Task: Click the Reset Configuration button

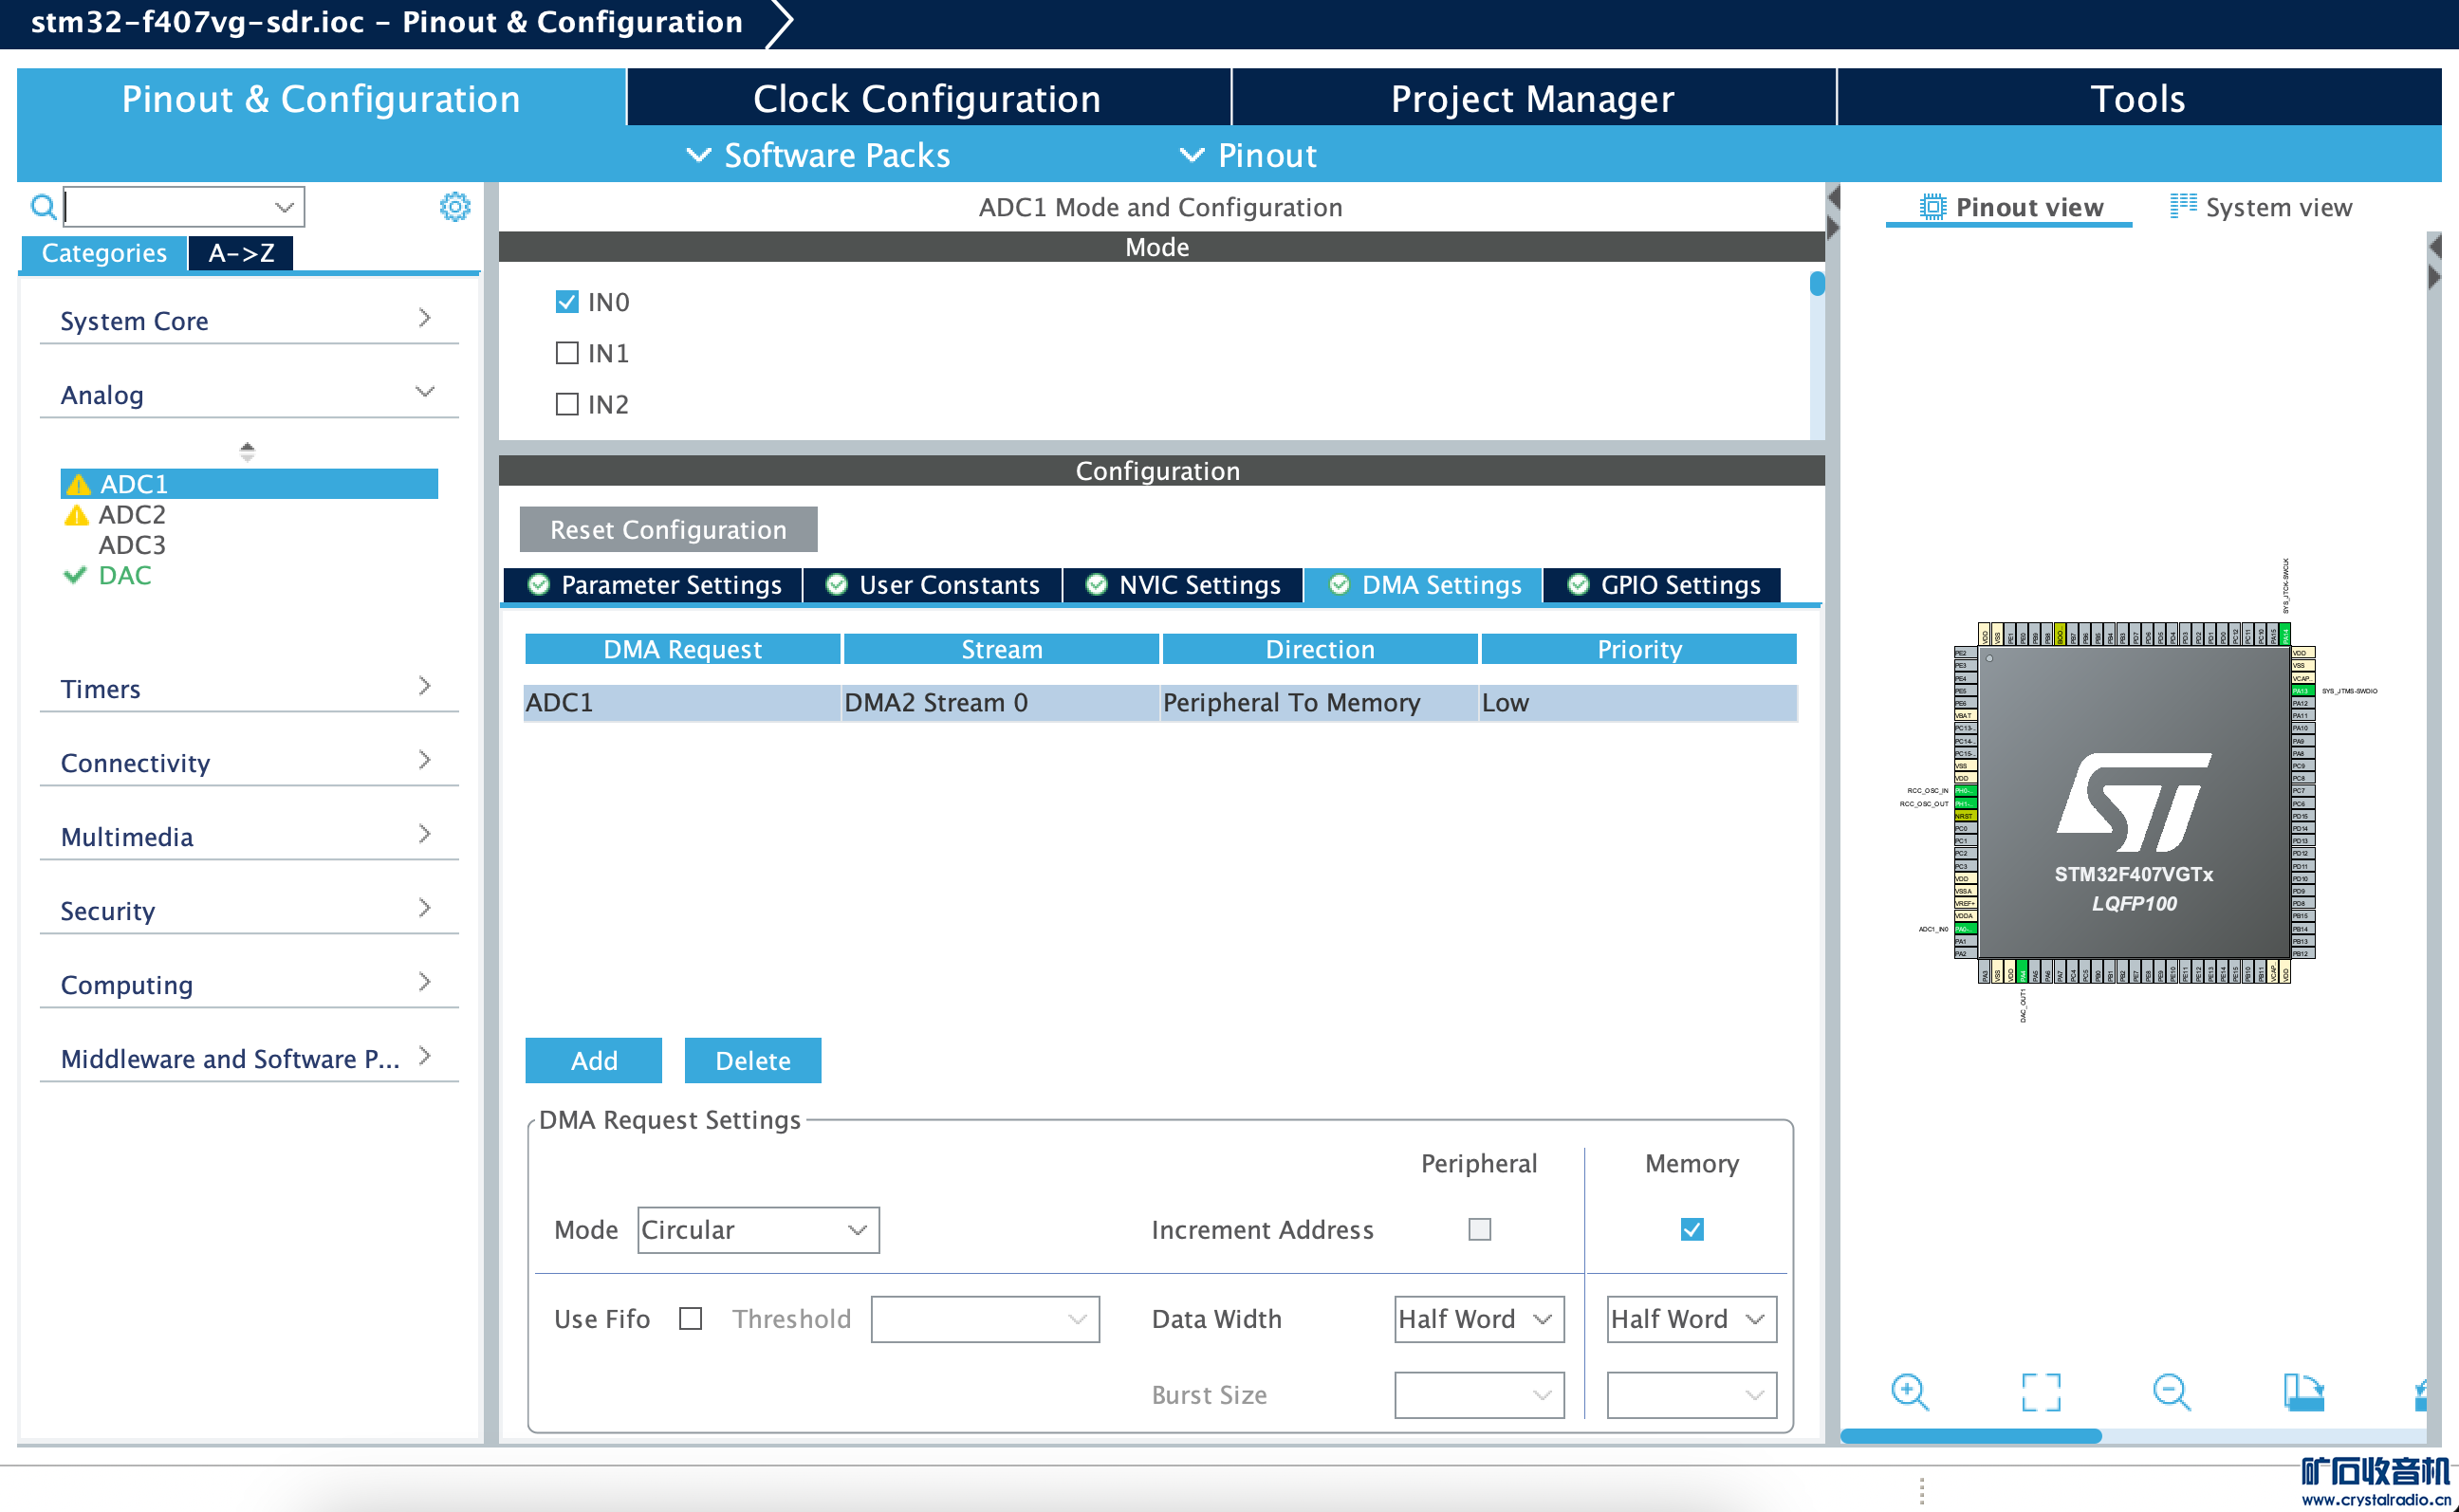Action: 668,529
